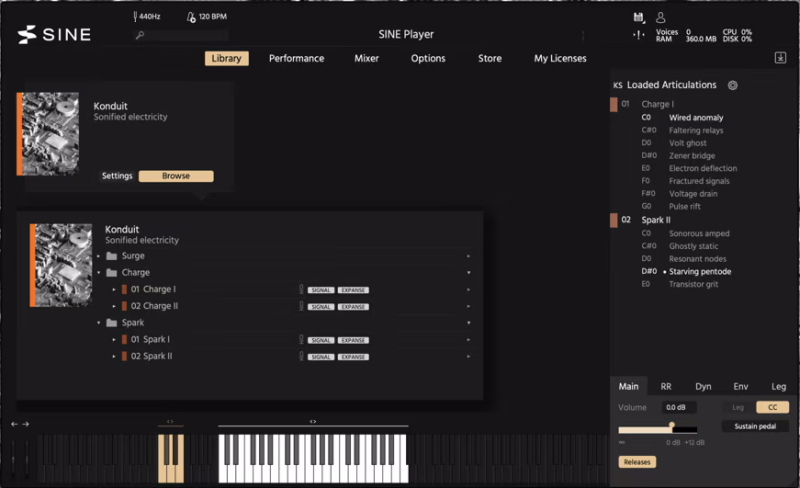800x488 pixels.
Task: Expand the 02 Spark II instrument
Action: pos(114,356)
